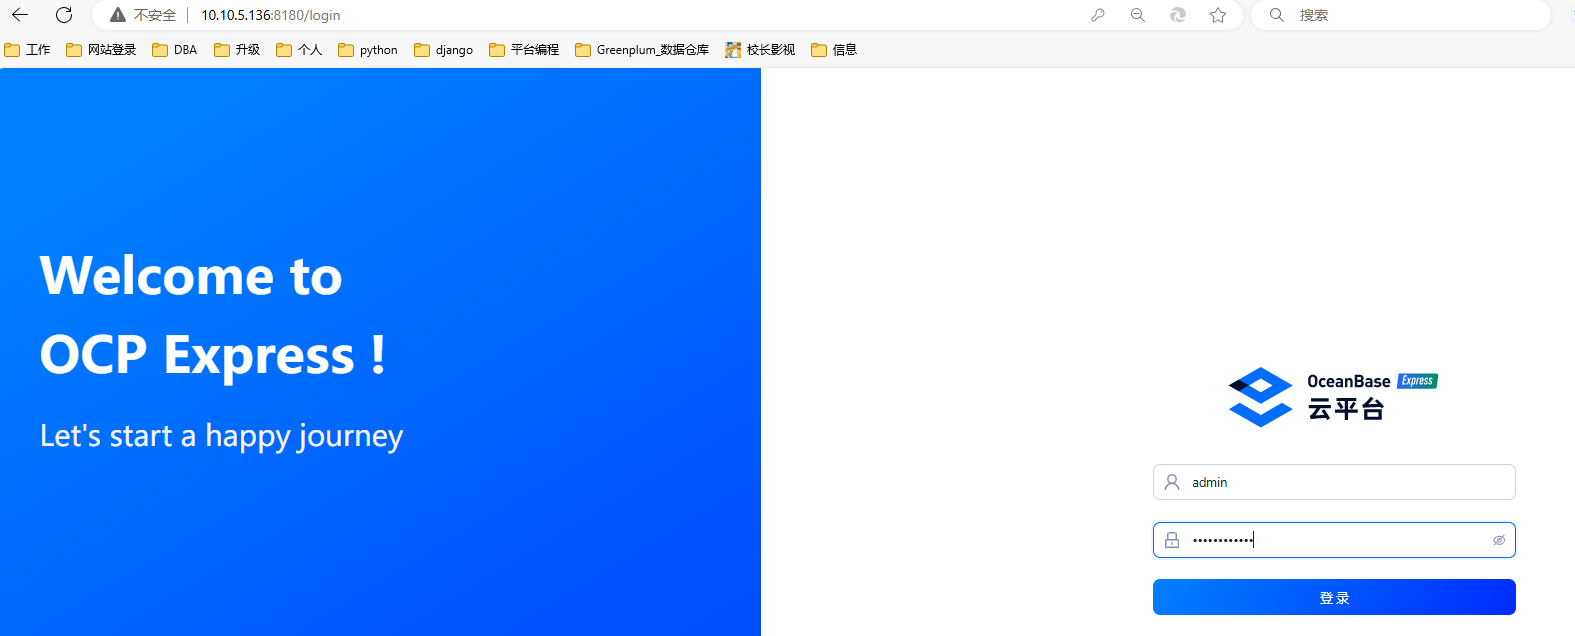Click the lock icon in password field
The height and width of the screenshot is (636, 1575).
pyautogui.click(x=1172, y=540)
